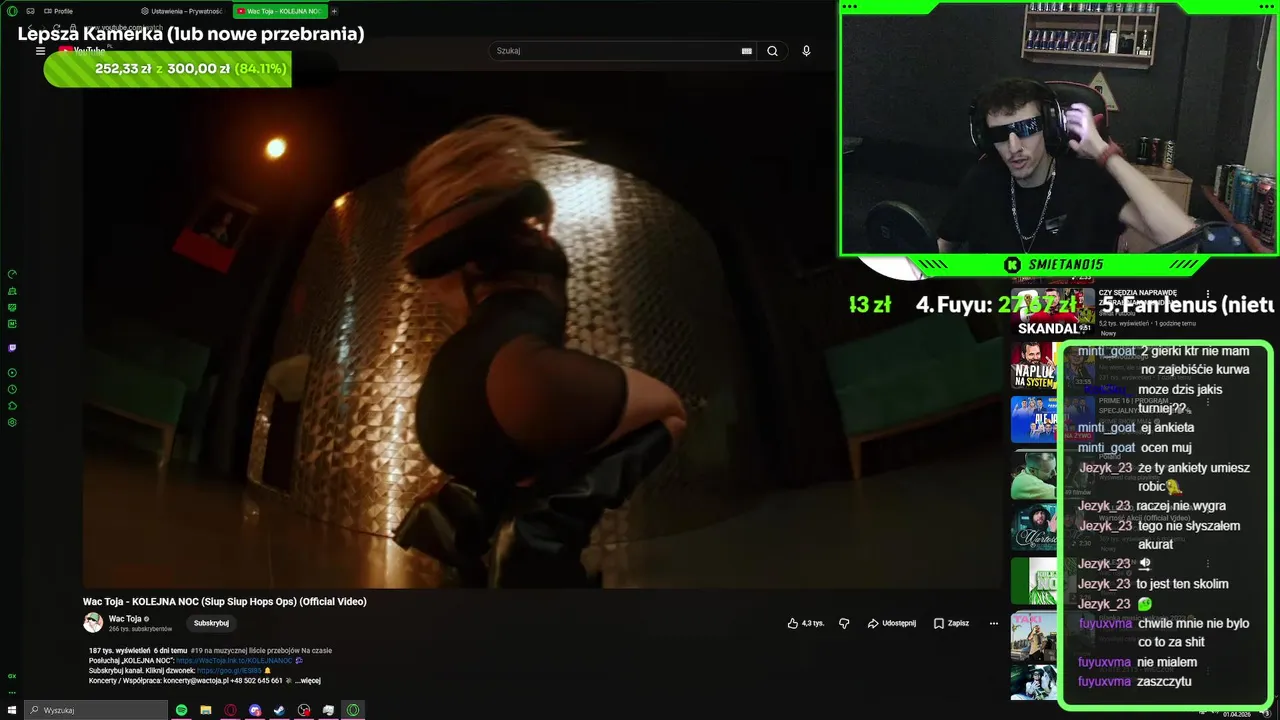Open File Explorer from the taskbar

point(206,710)
